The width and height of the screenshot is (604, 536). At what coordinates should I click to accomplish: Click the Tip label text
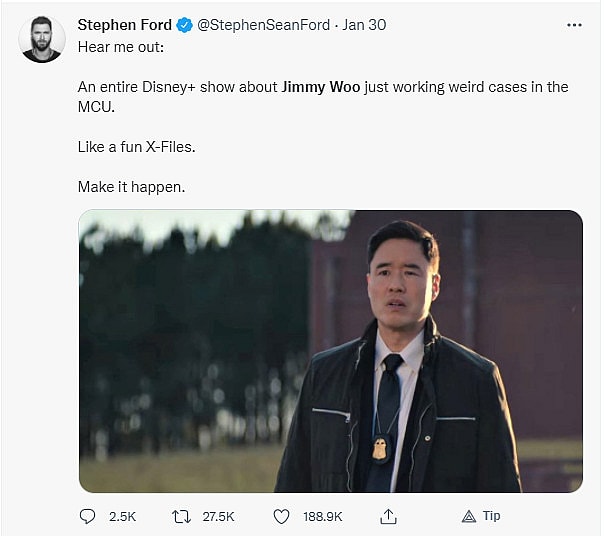(491, 516)
